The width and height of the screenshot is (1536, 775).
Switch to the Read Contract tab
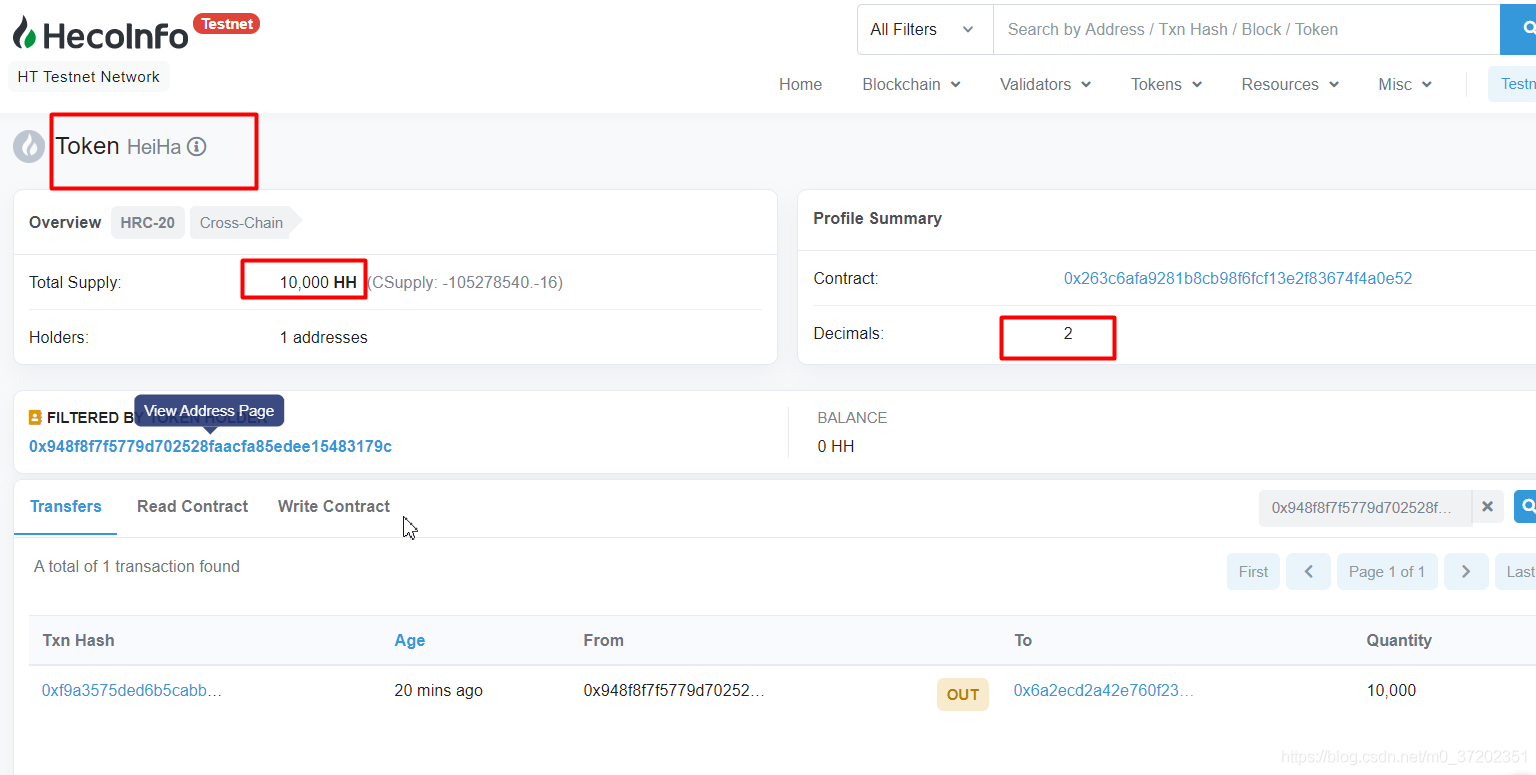click(192, 506)
